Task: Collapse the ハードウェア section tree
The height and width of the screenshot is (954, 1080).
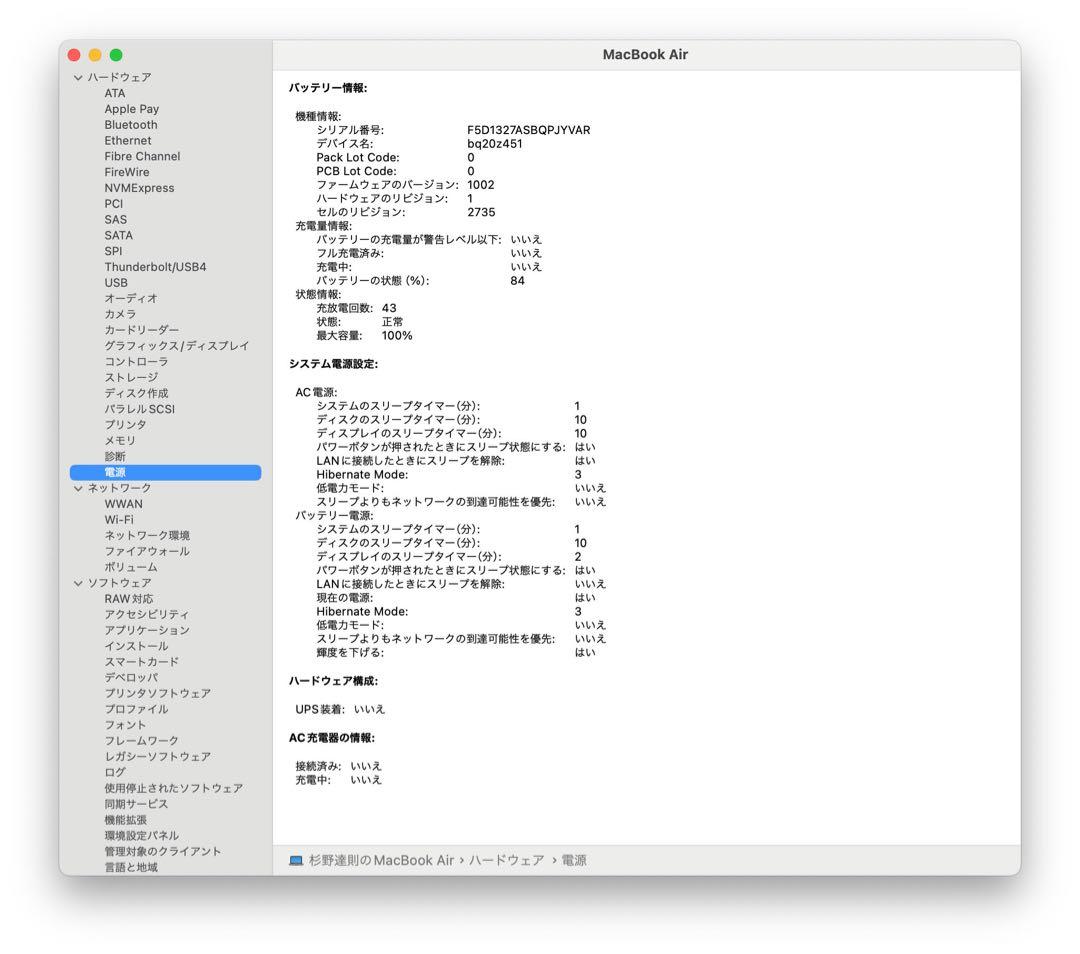Action: coord(77,76)
